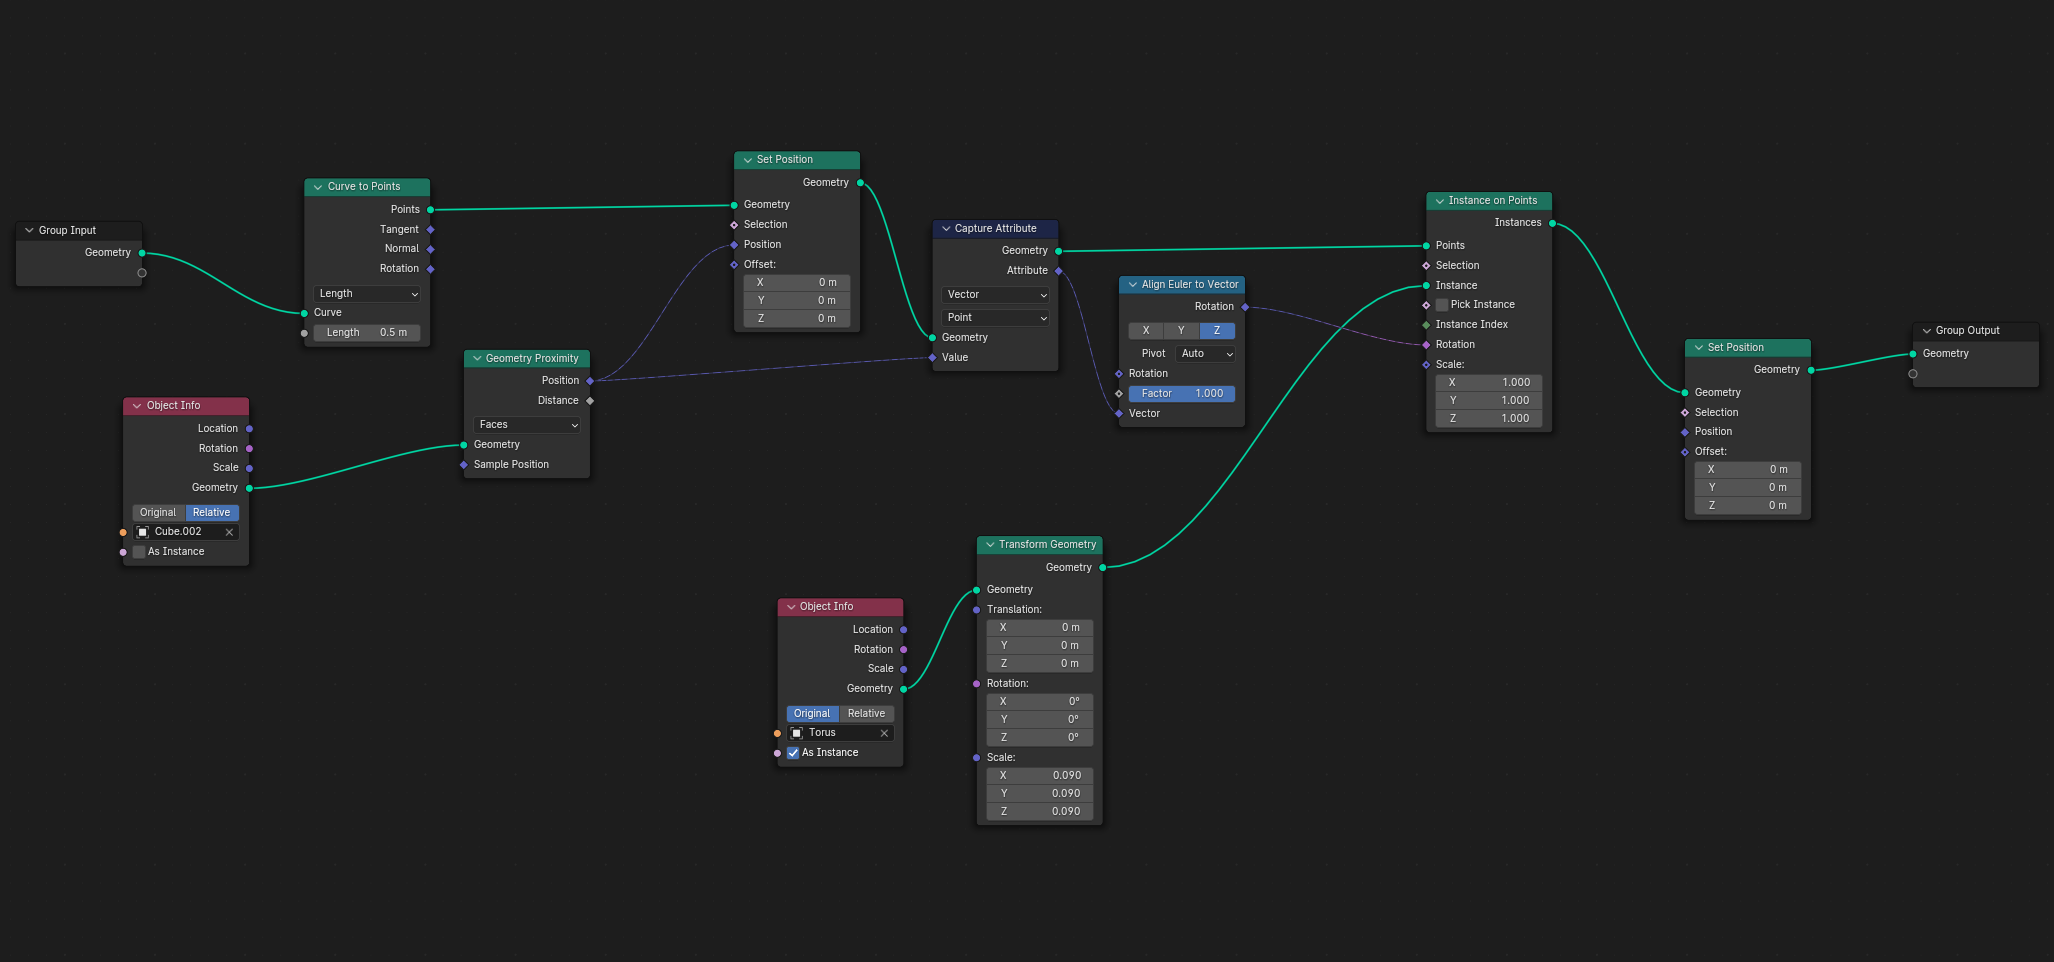Click the Attribute output socket on Capture Attribute

click(1059, 271)
